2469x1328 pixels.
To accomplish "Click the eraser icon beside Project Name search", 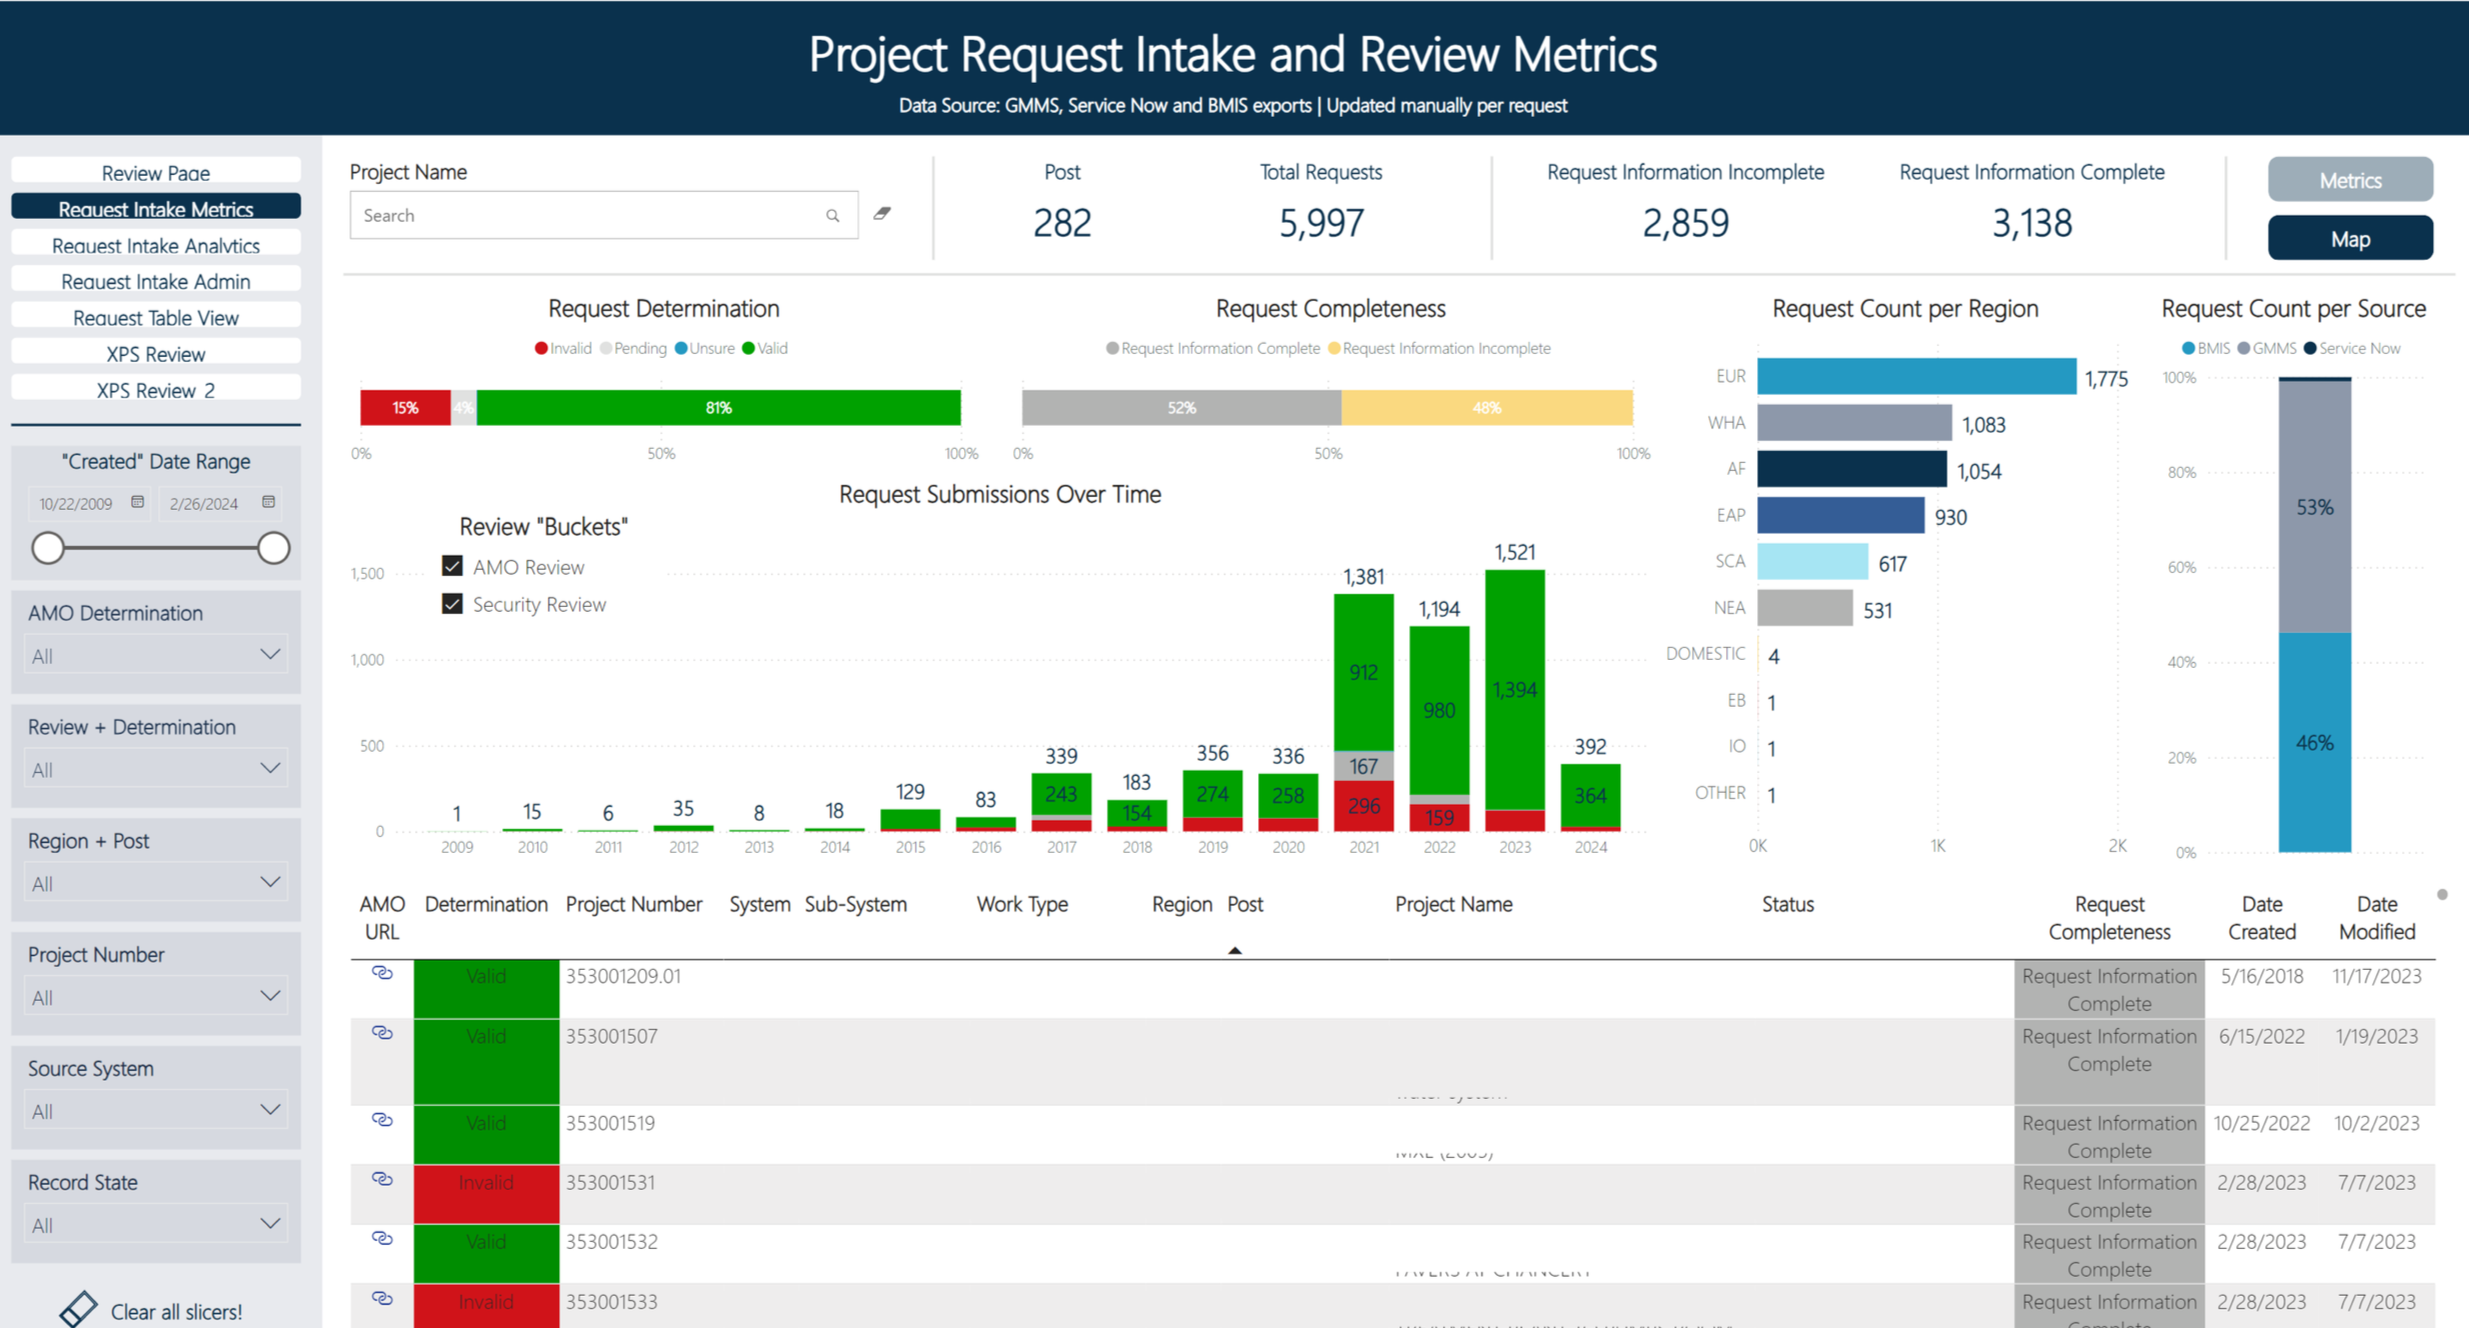I will 882,214.
